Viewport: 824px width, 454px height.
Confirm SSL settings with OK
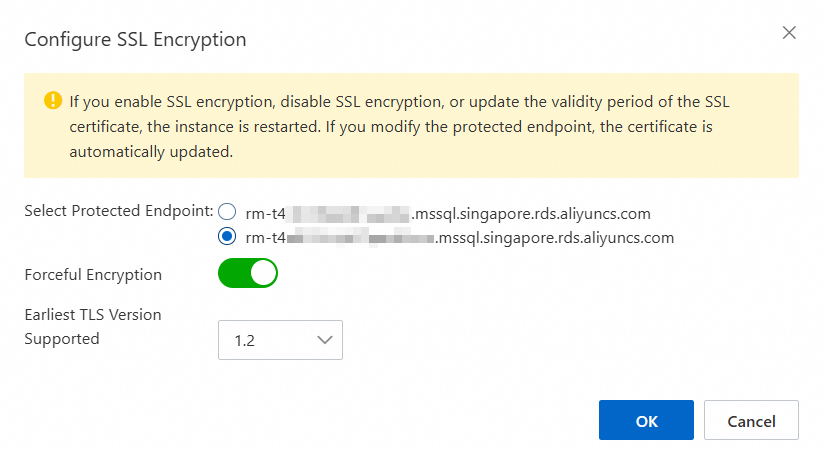(646, 420)
